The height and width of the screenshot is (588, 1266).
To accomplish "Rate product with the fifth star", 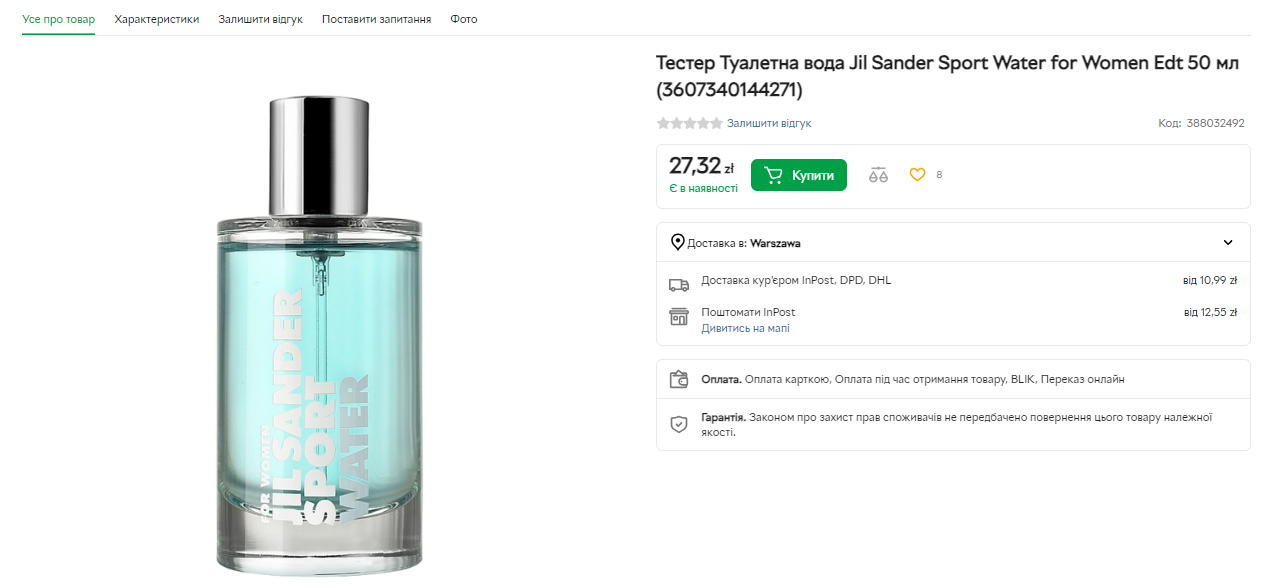I will click(716, 123).
